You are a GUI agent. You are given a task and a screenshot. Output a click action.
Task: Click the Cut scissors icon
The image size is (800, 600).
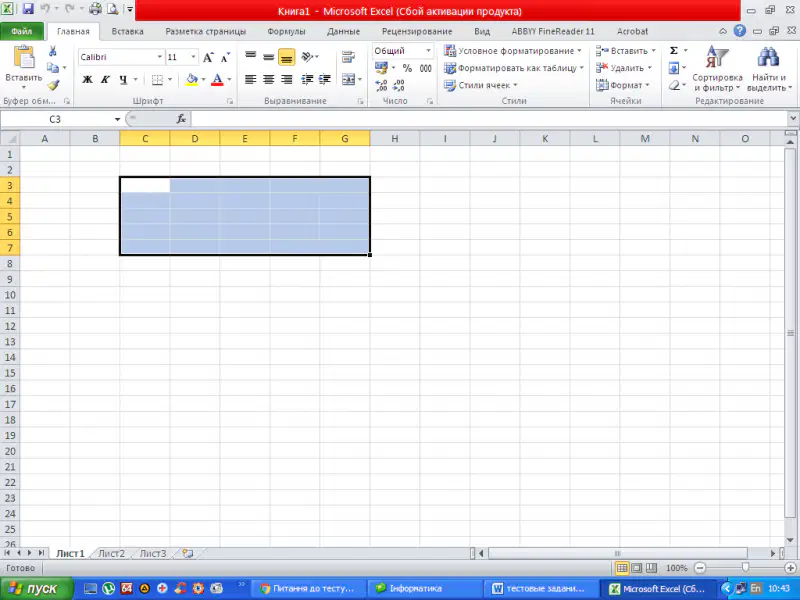point(53,51)
